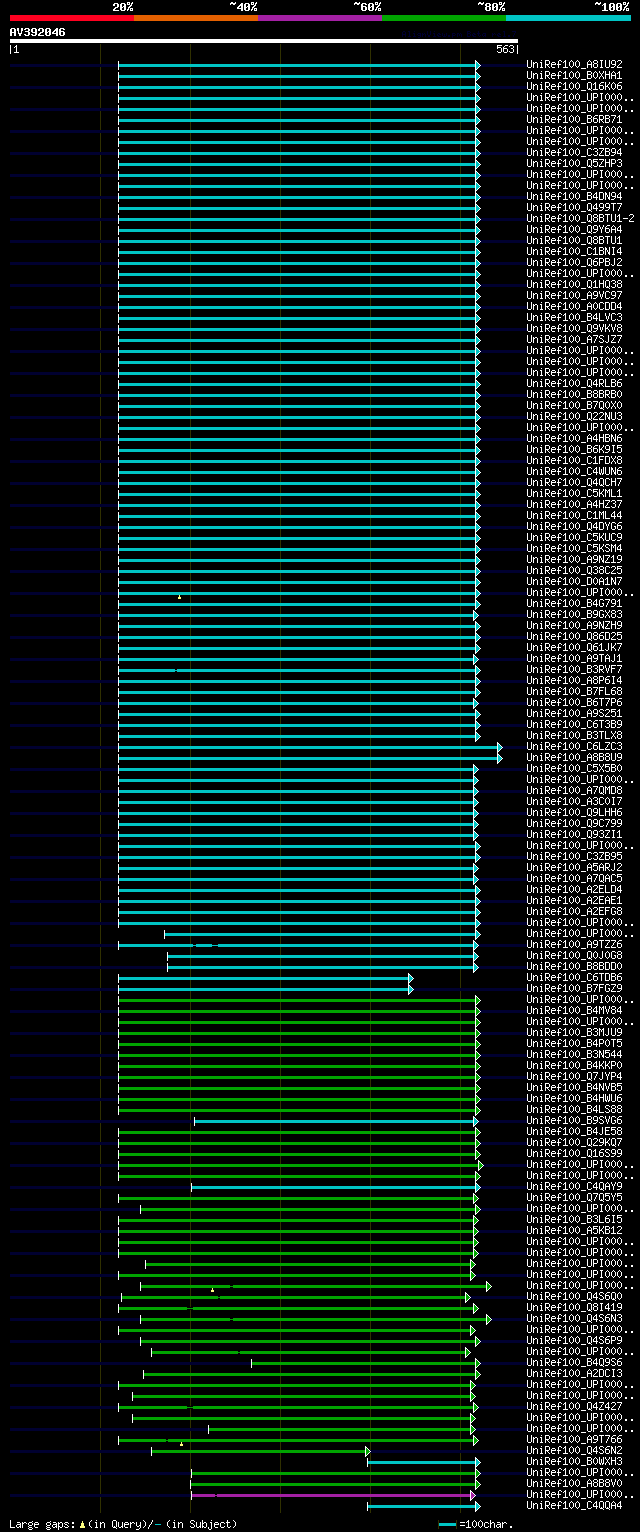This screenshot has height=1532, width=640.
Task: Select hit label UniRef100_Q1HQ38
Action: 574,284
